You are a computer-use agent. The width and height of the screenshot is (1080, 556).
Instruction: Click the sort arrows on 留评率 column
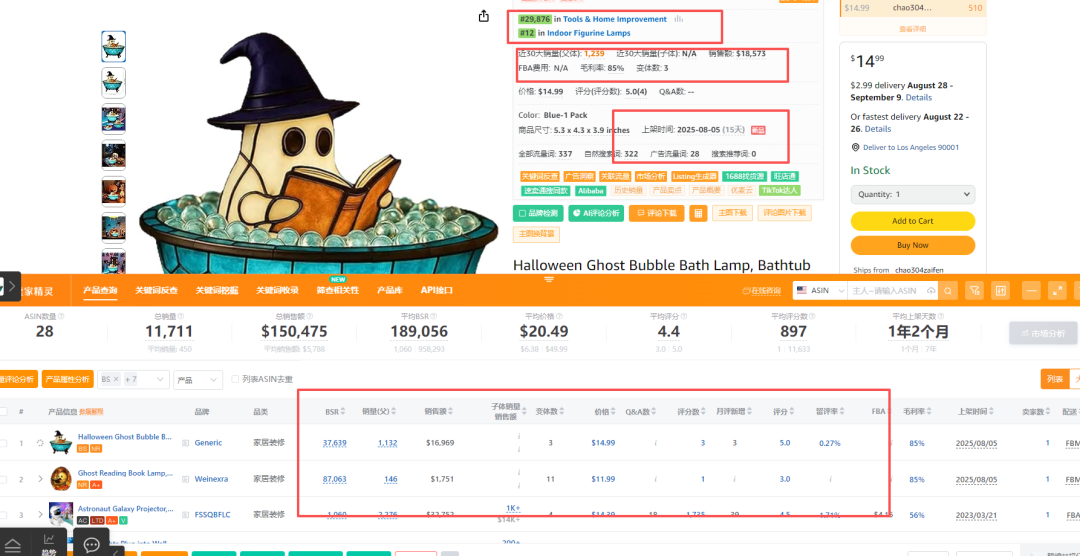[842, 411]
